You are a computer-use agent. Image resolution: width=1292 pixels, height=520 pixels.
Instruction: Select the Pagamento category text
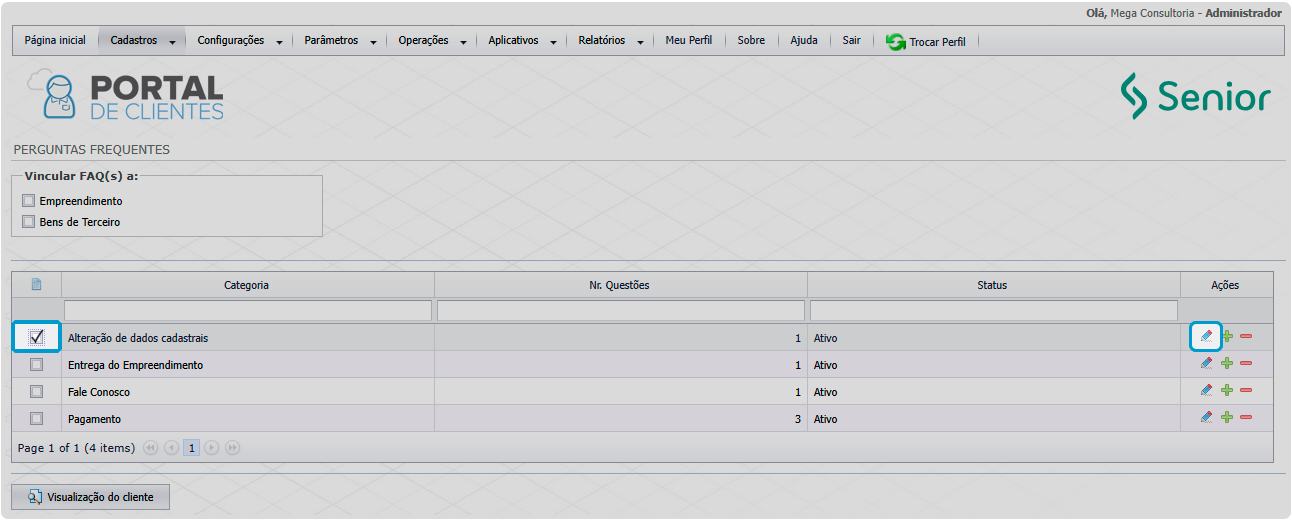click(95, 419)
